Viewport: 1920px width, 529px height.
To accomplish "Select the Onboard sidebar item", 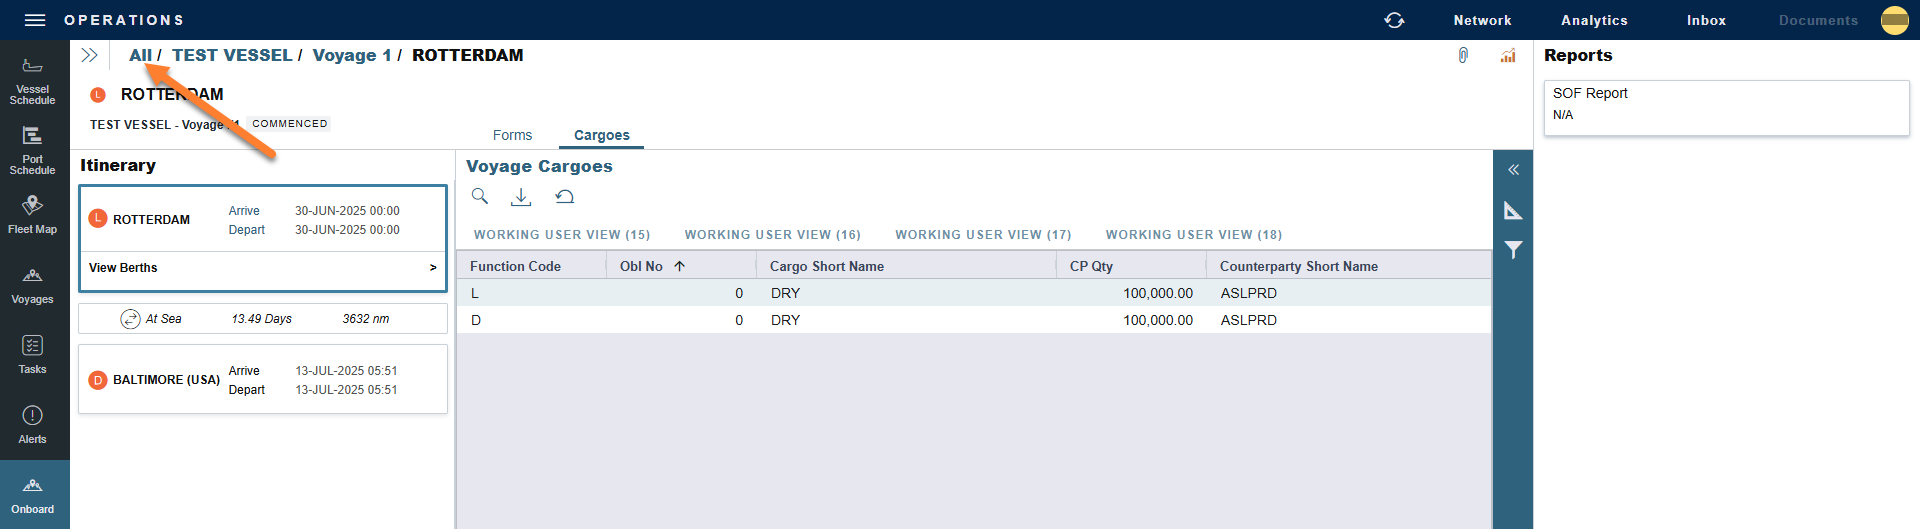I will pos(33,495).
